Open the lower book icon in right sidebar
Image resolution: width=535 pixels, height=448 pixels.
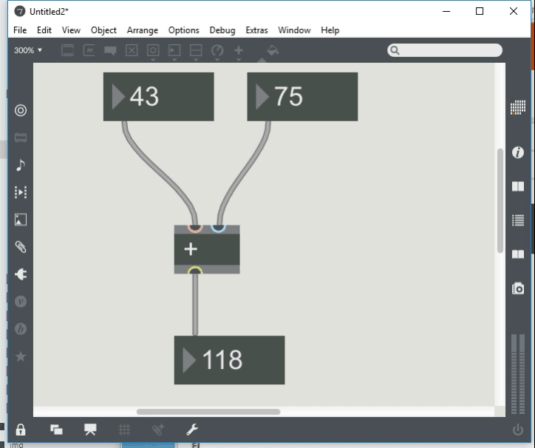click(518, 254)
